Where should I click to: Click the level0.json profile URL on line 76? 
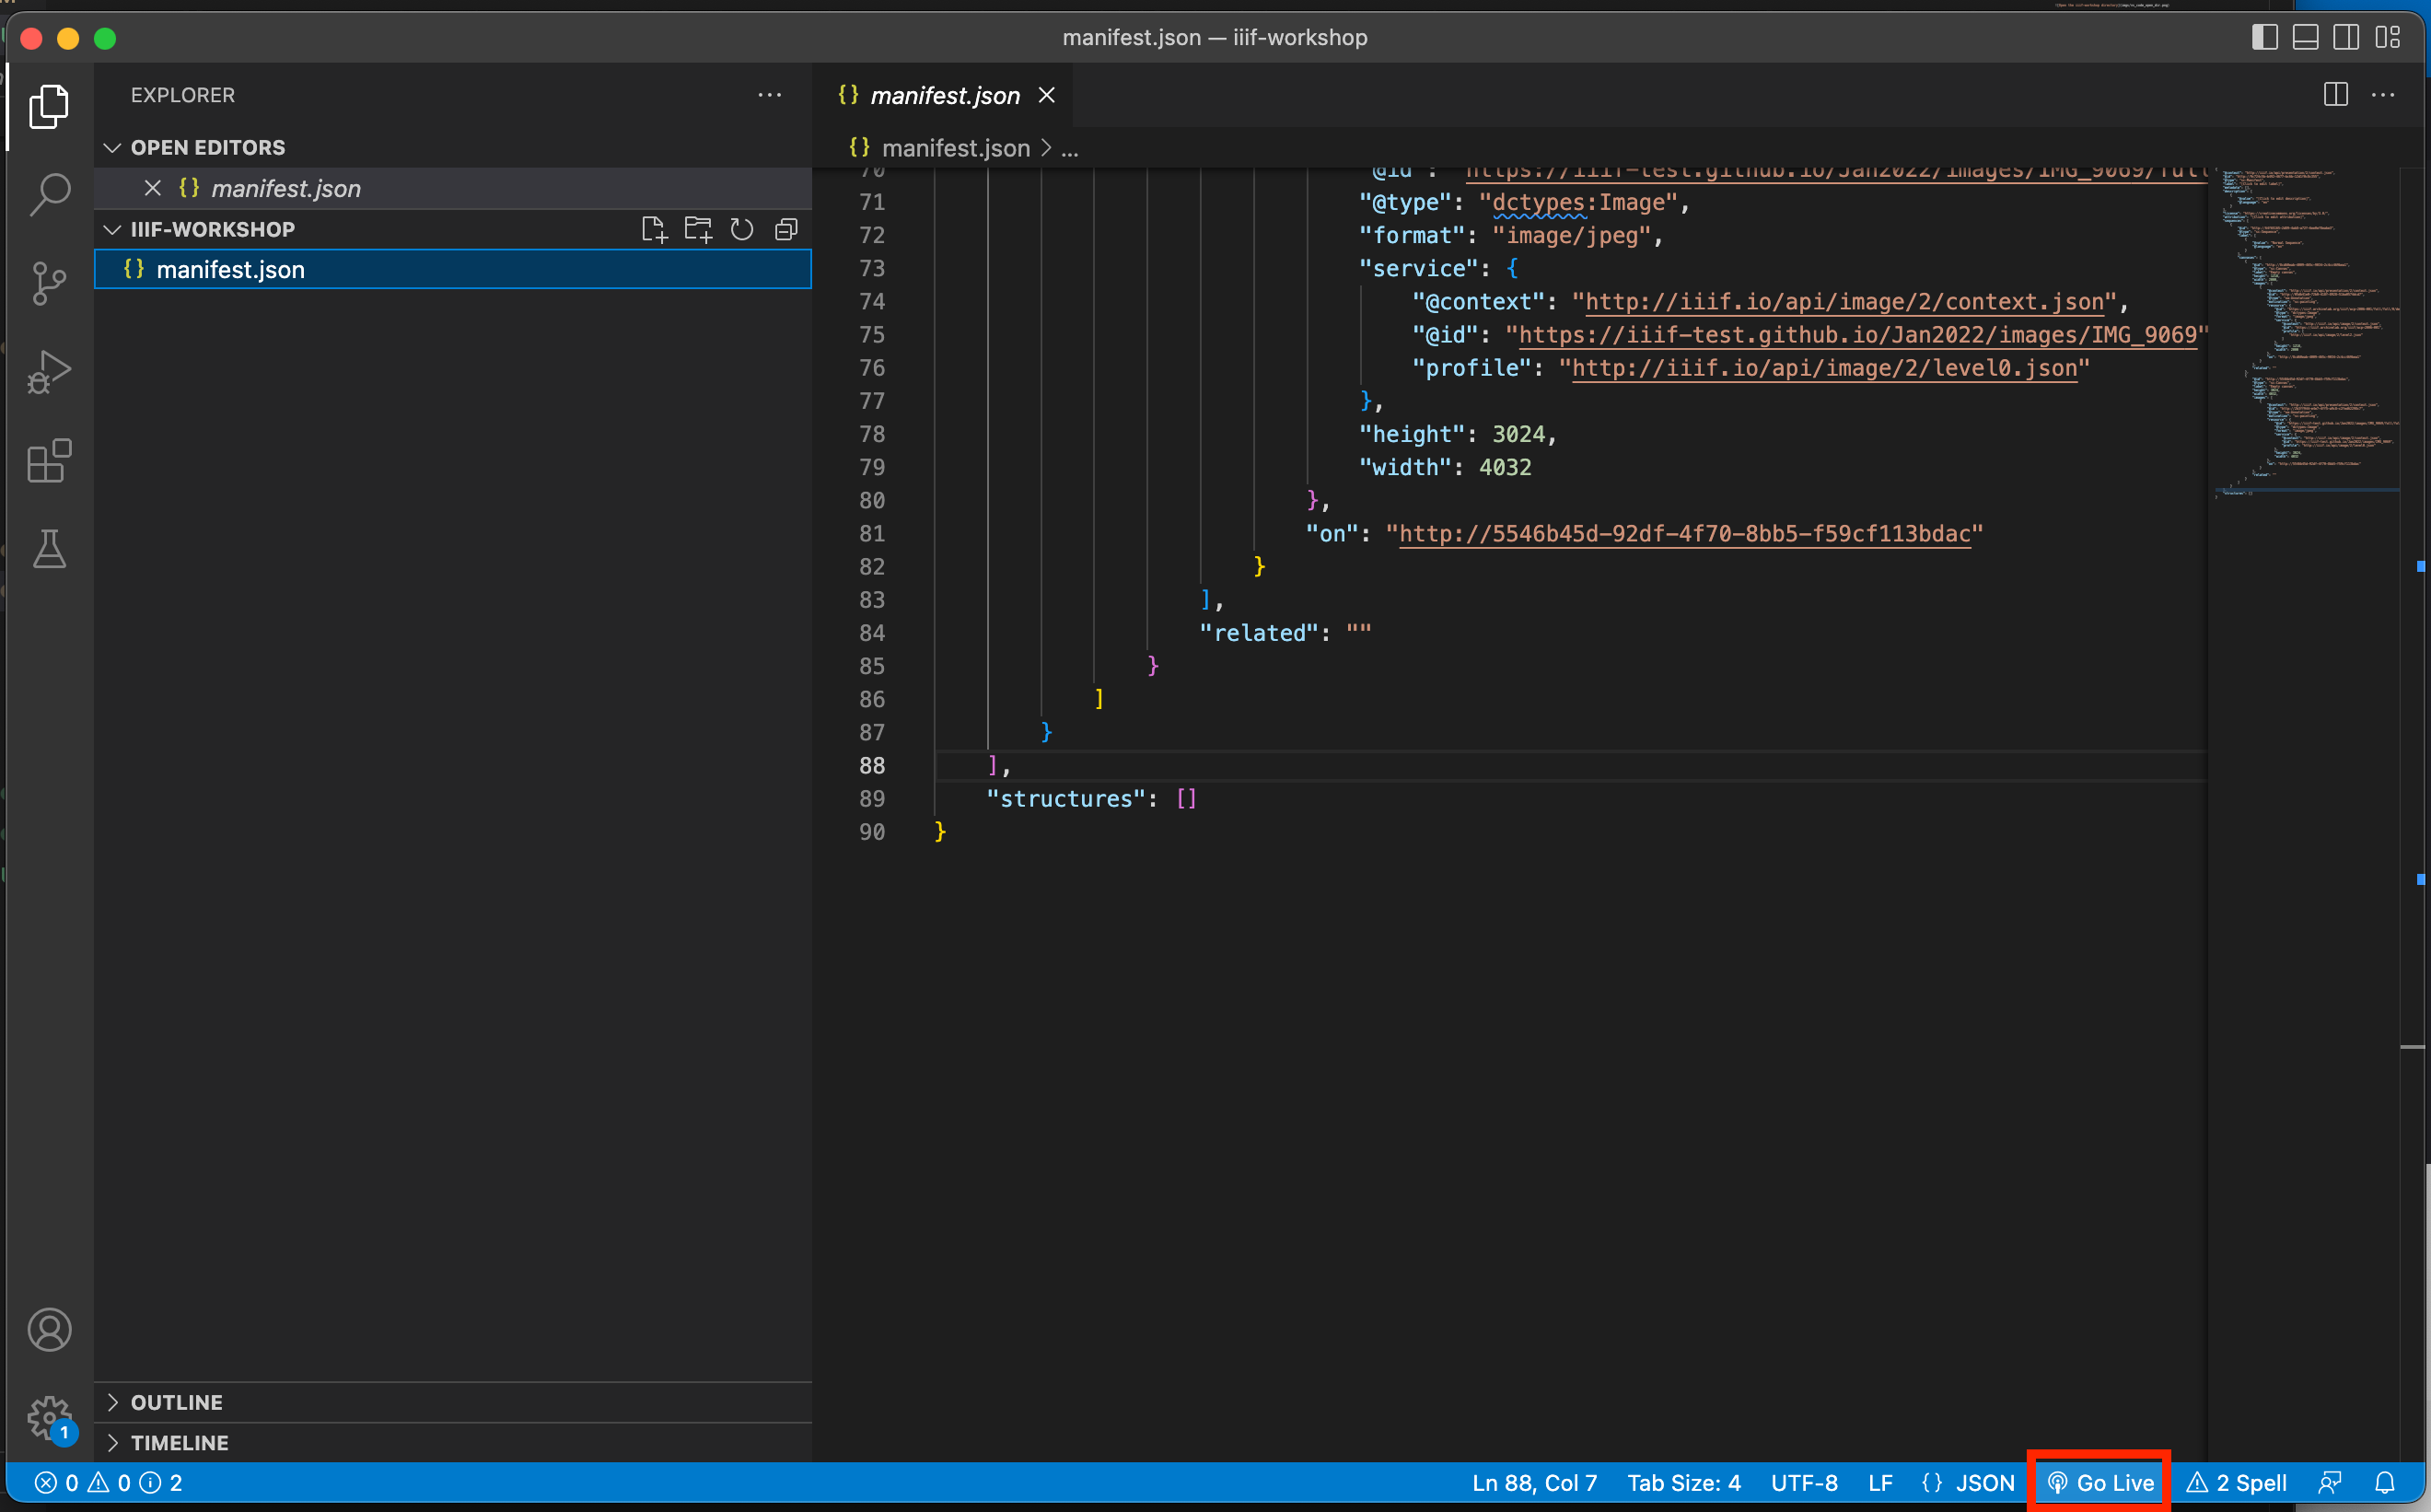coord(1824,368)
